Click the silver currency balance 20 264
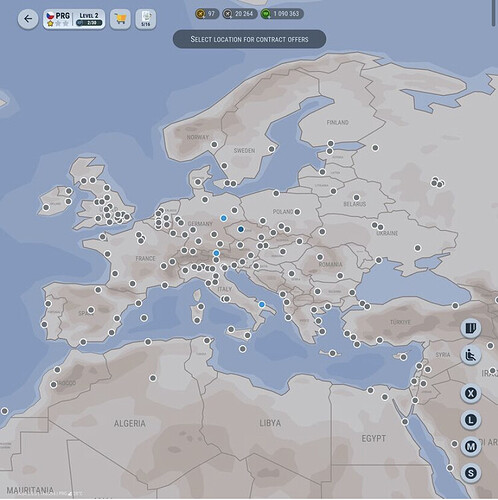Image resolution: width=498 pixels, height=500 pixels. coord(240,14)
